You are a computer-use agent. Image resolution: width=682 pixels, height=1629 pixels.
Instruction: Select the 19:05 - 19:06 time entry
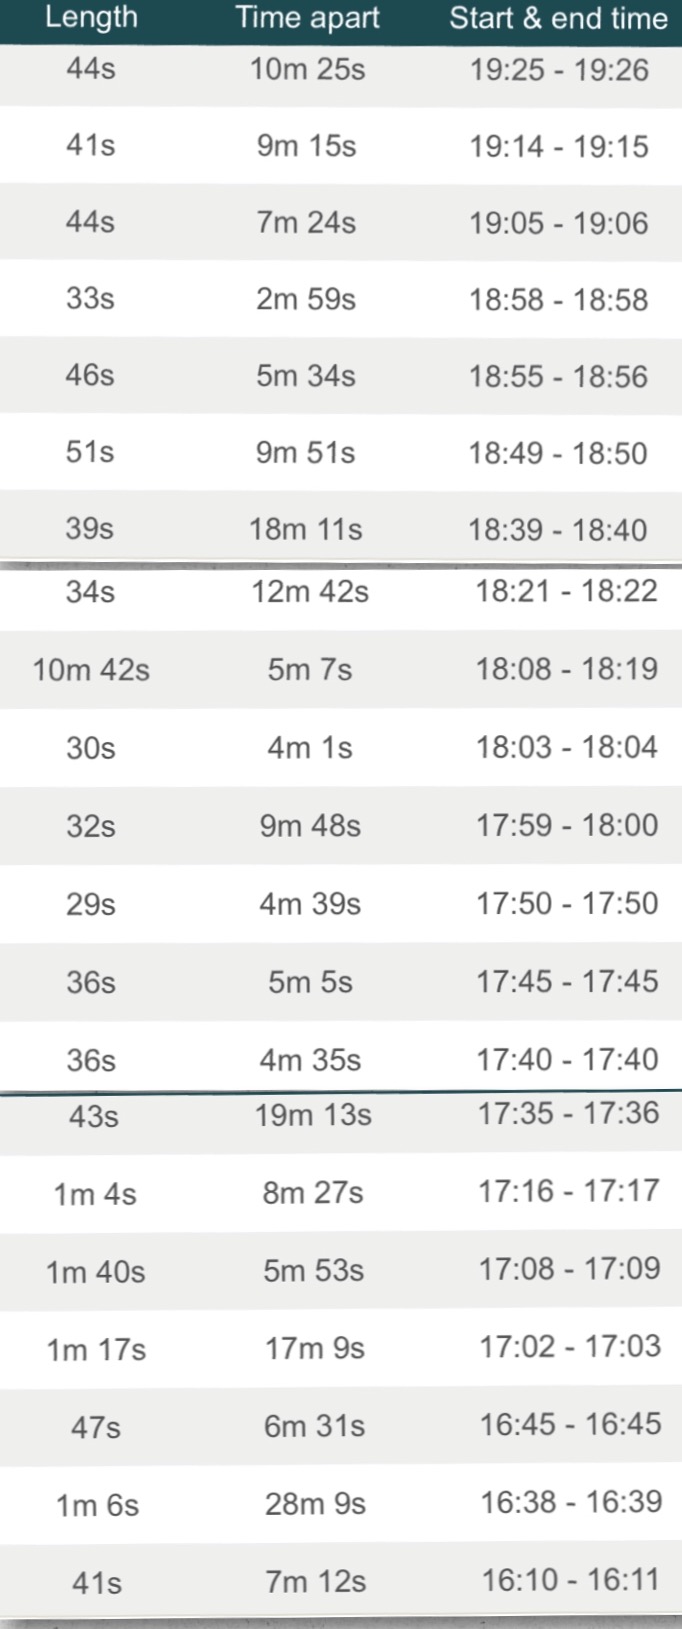coord(559,223)
